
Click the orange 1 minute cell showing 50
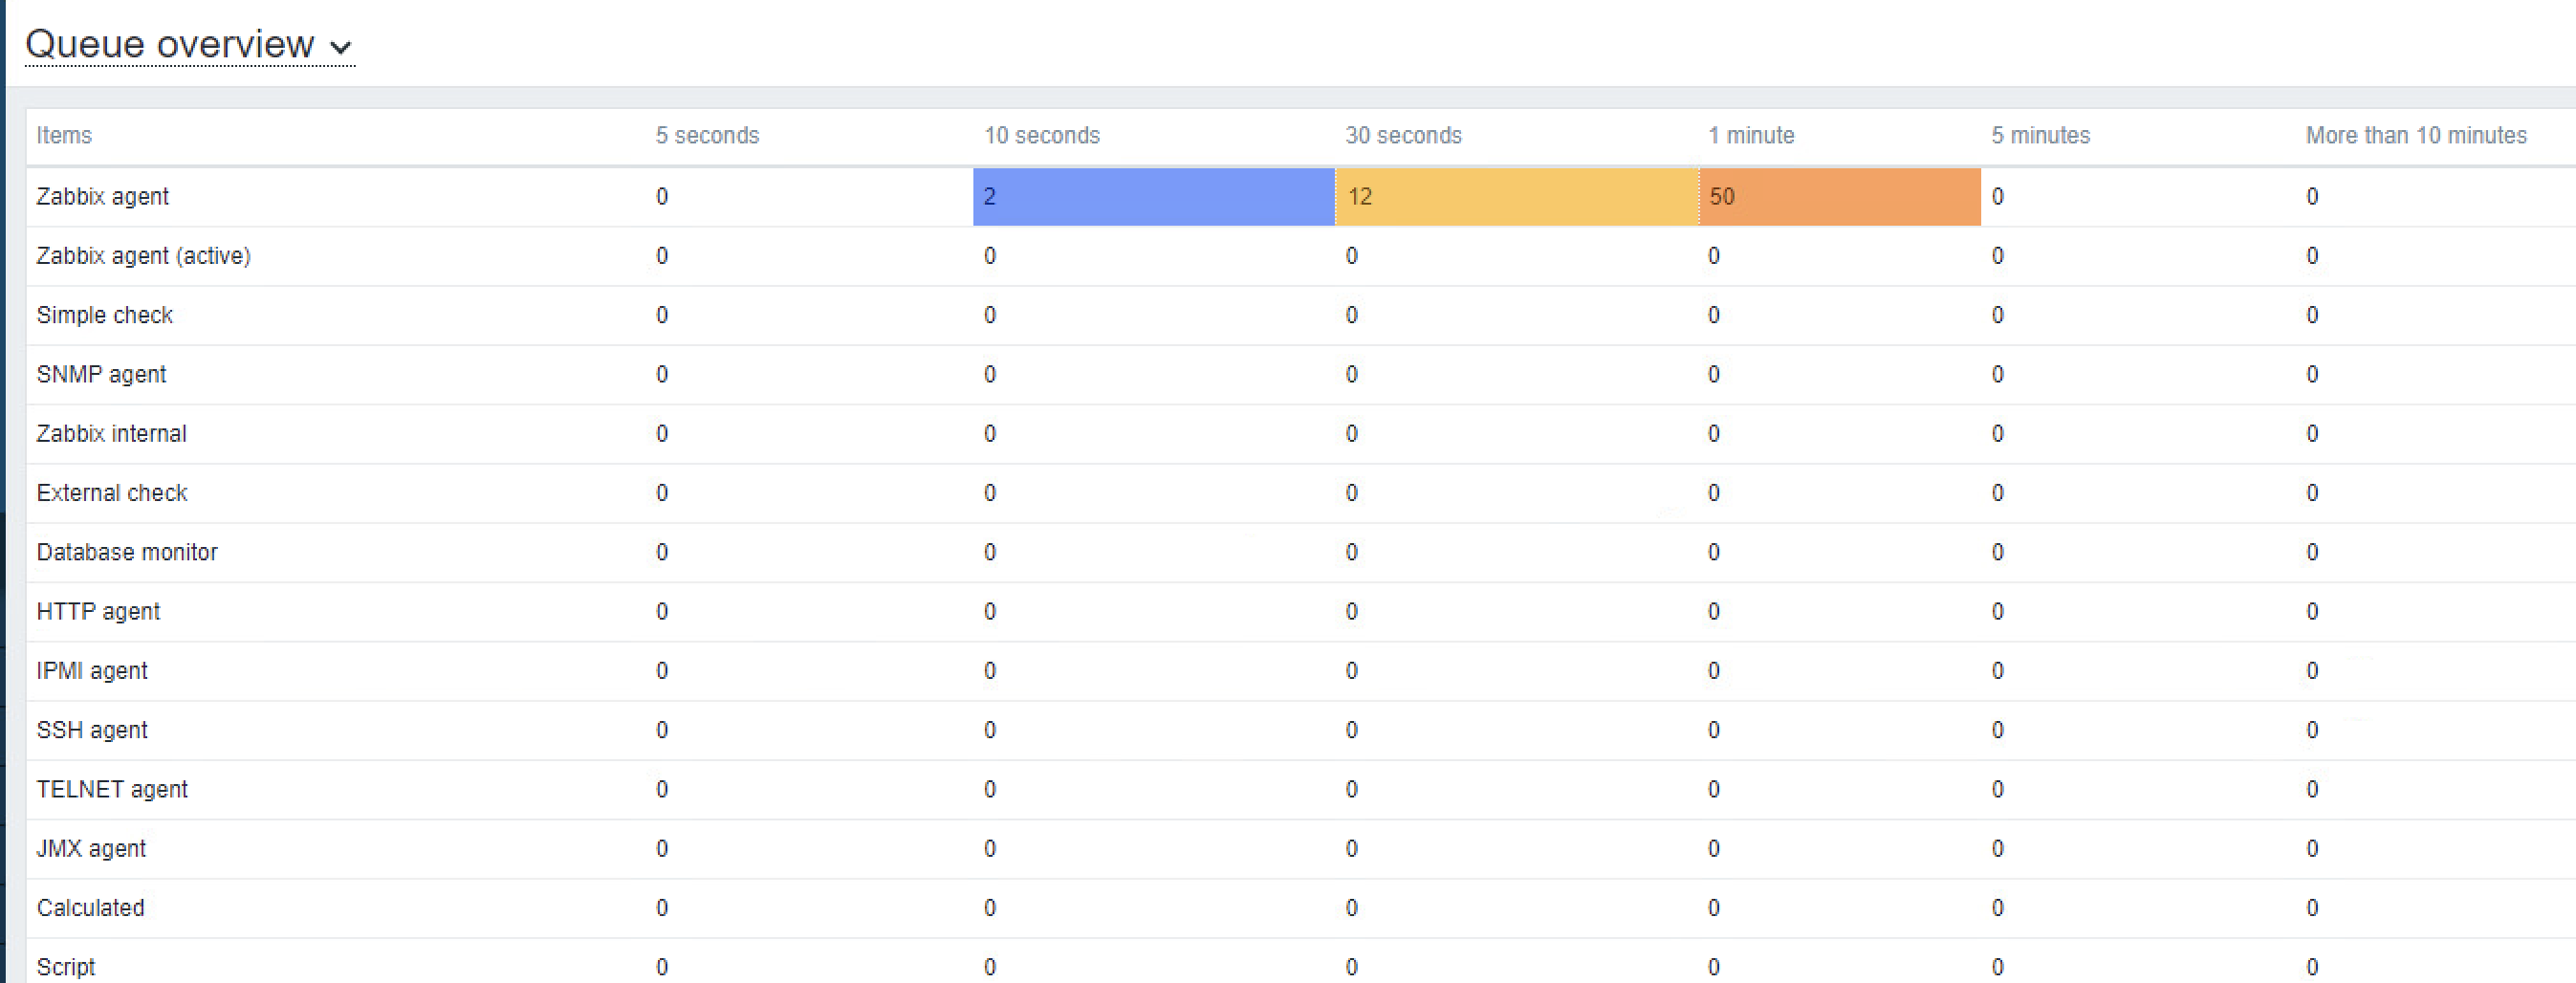pyautogui.click(x=1839, y=197)
